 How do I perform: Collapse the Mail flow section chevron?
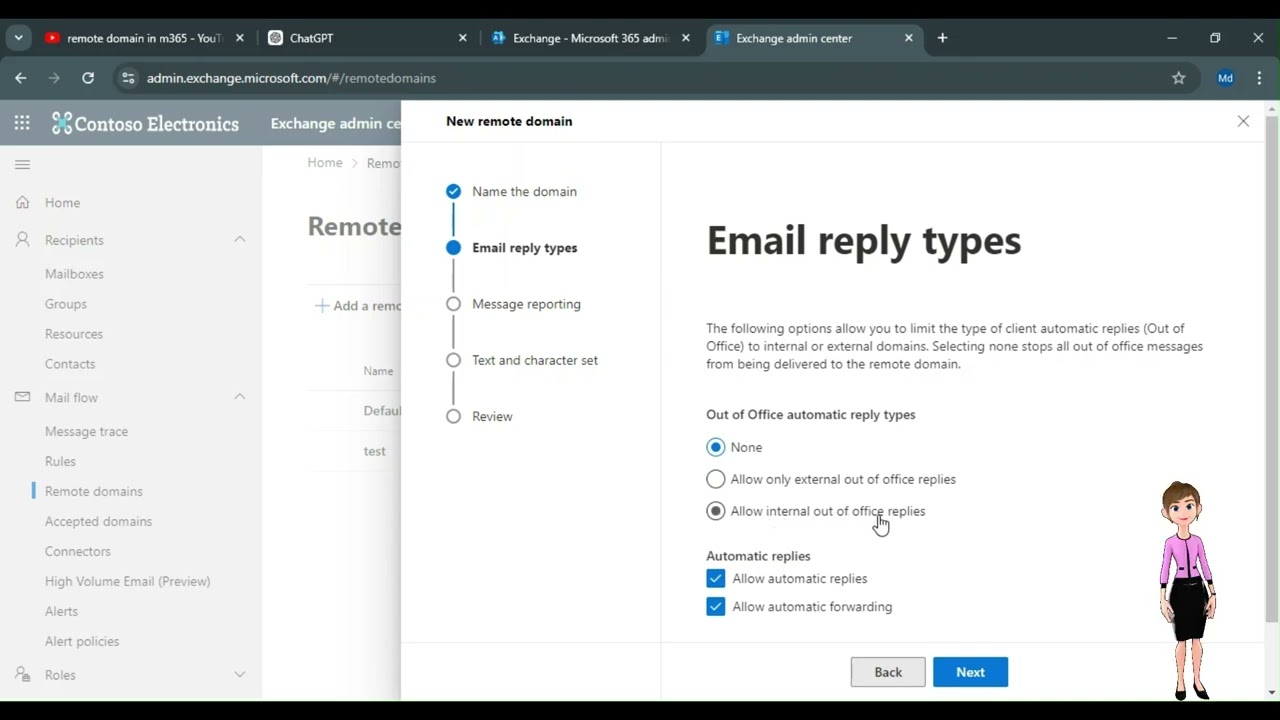(x=240, y=397)
